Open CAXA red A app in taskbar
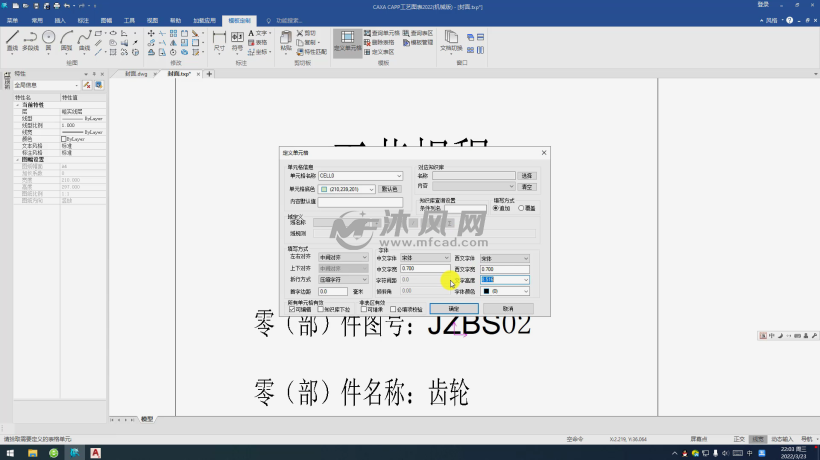Viewport: 820px width, 460px height. coord(95,453)
